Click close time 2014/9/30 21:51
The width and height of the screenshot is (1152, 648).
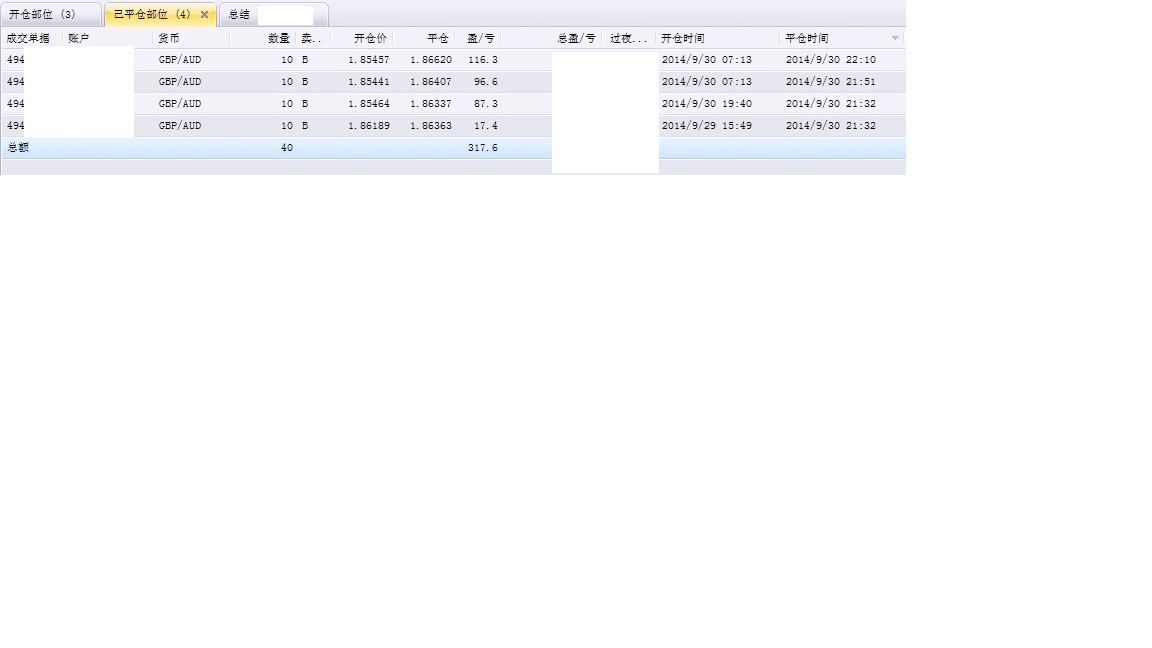(x=830, y=82)
